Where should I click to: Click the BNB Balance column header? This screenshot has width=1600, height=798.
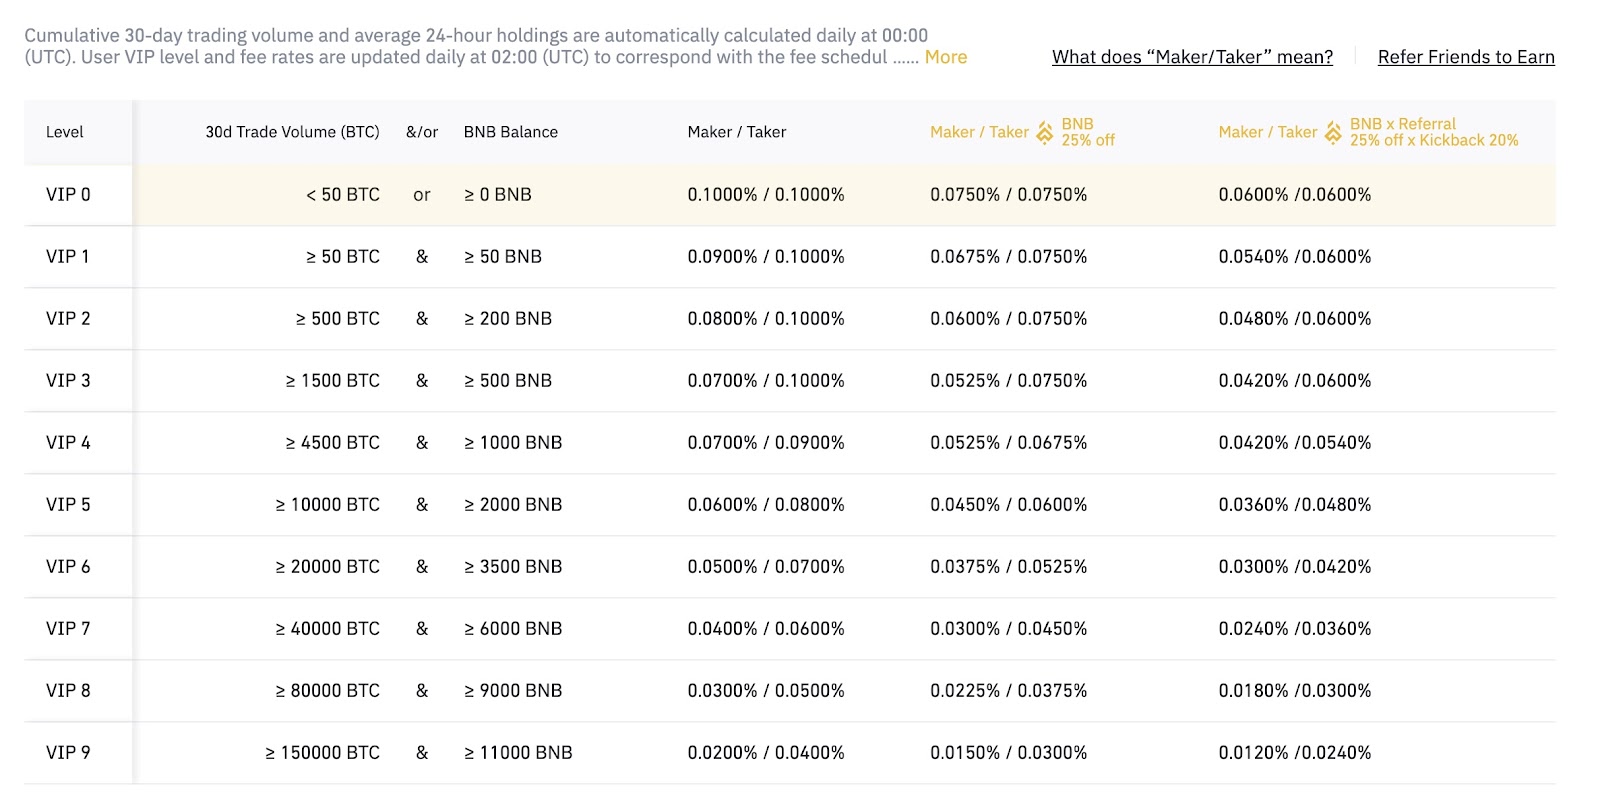[511, 132]
